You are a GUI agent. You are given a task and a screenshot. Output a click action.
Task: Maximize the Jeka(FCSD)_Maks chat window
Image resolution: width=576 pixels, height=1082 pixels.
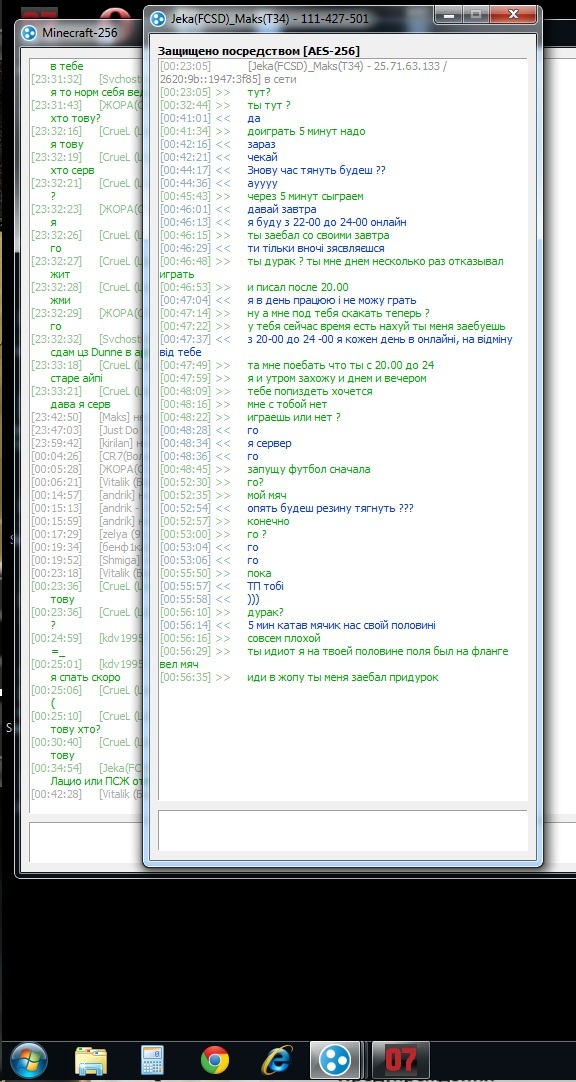click(x=475, y=14)
